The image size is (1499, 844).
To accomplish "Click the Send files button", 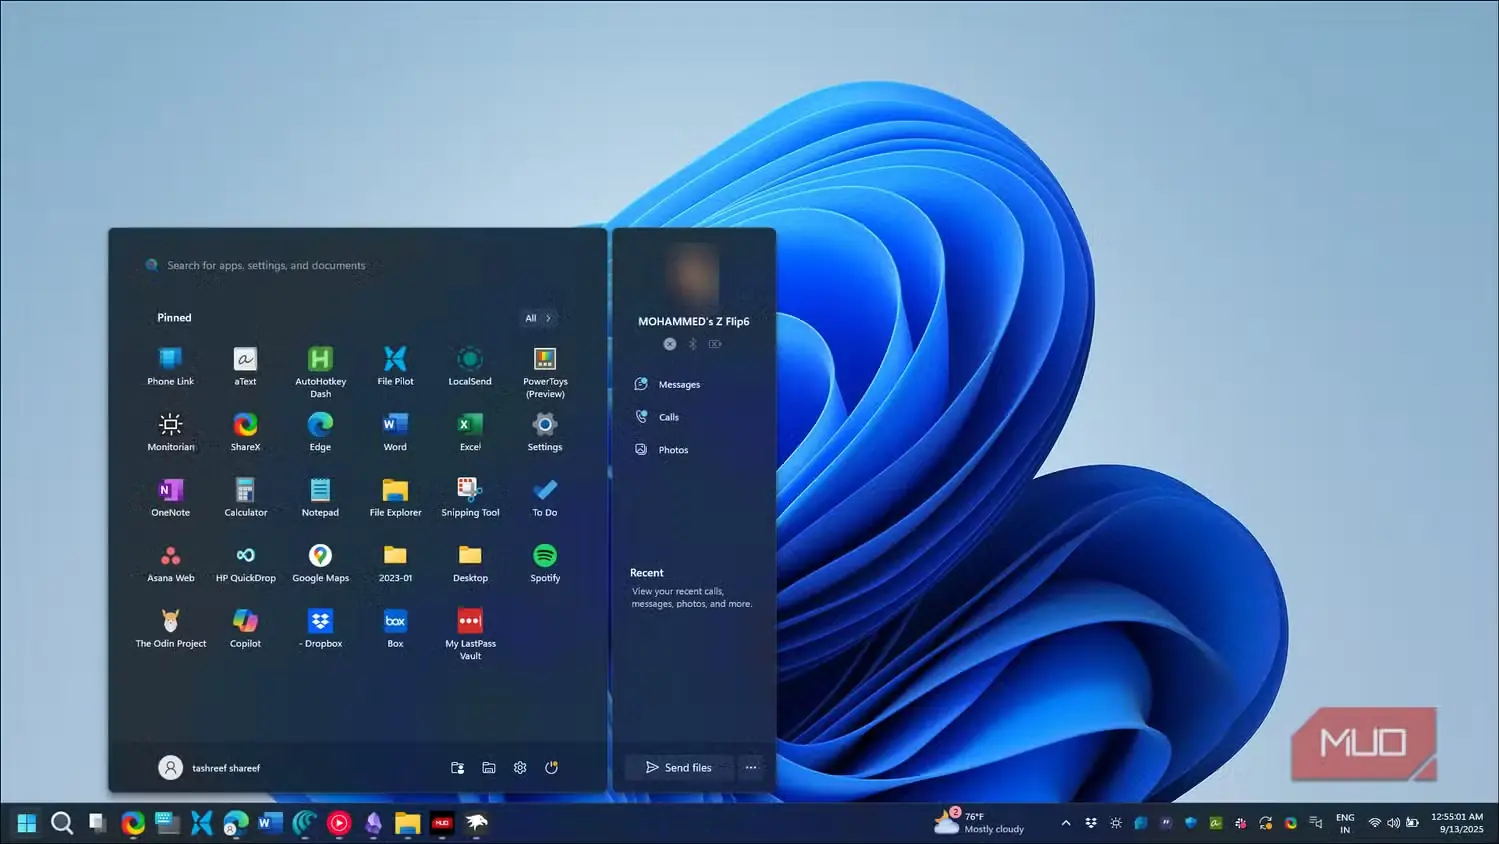I will 679,768.
